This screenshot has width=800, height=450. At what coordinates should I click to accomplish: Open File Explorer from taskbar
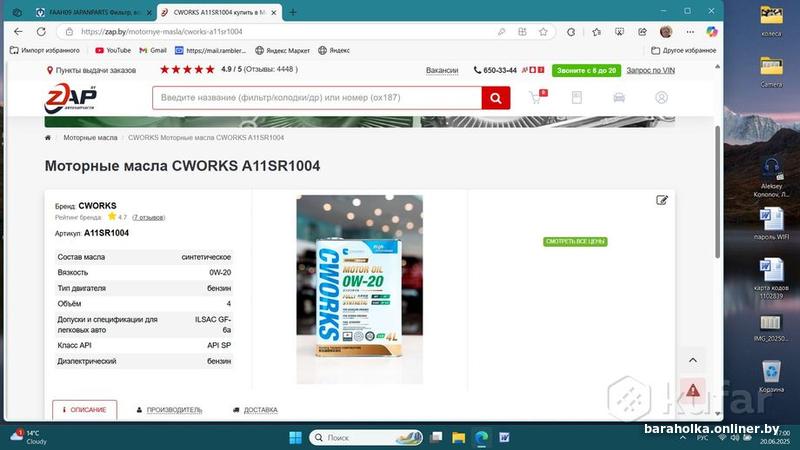[x=458, y=437]
